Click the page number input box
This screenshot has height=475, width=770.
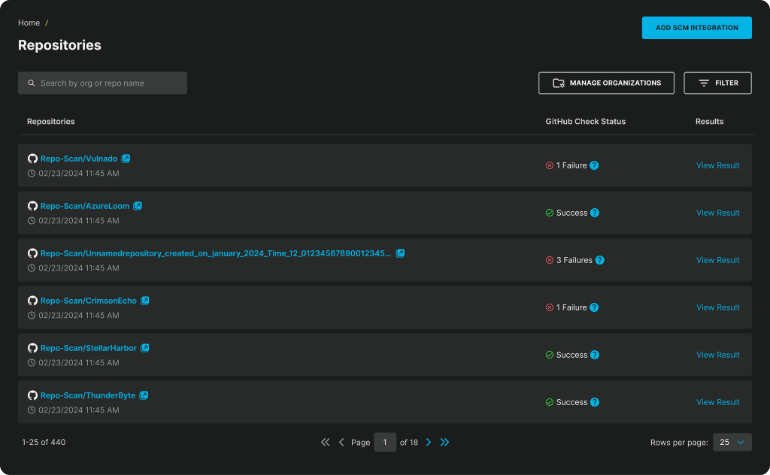pos(385,442)
